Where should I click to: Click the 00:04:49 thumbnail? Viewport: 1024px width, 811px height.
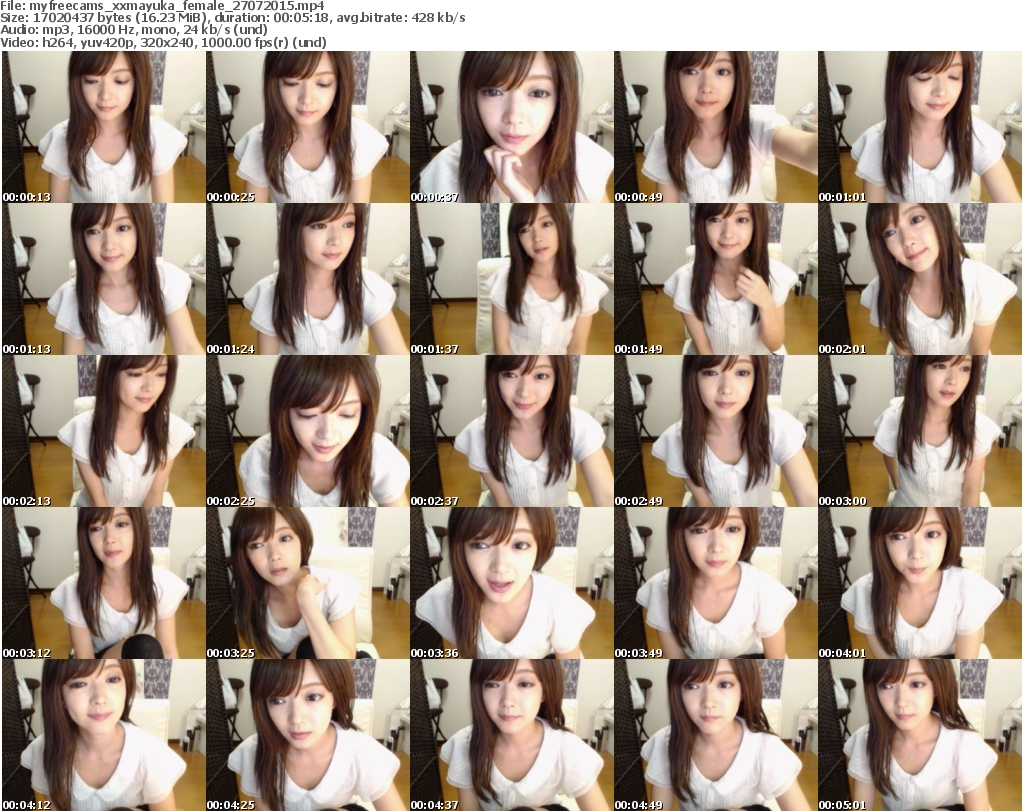point(716,735)
